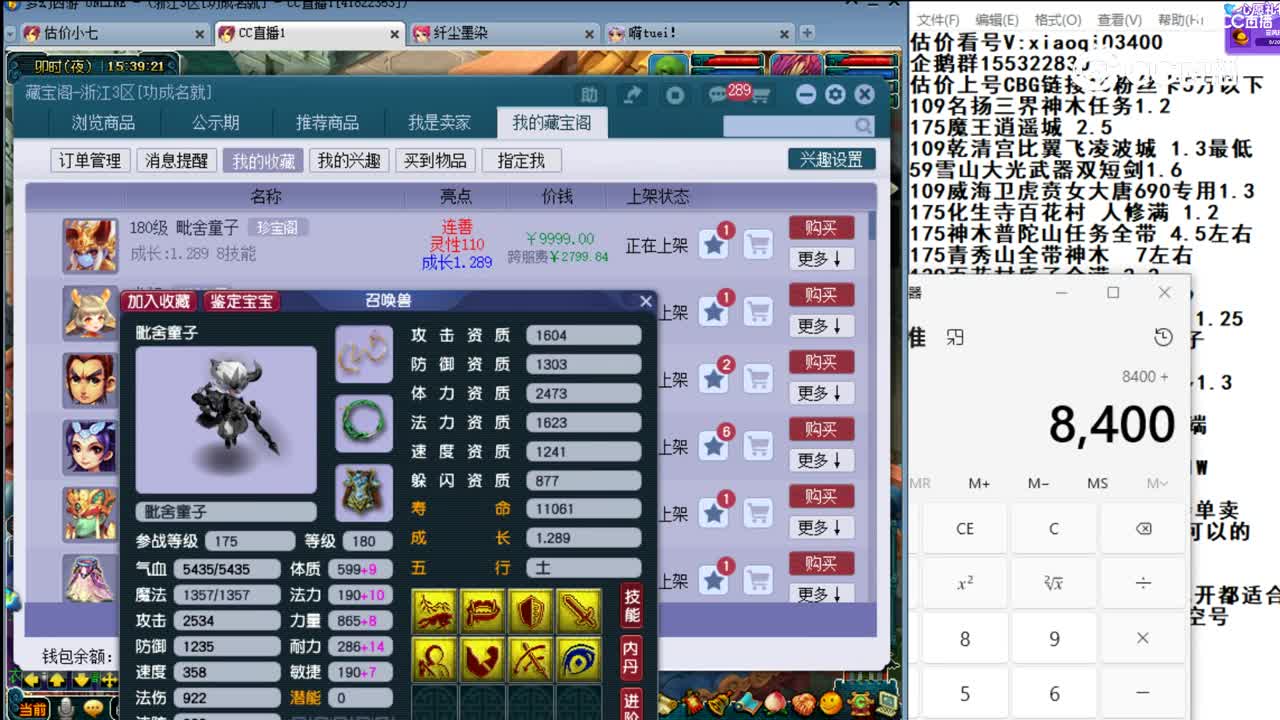Image resolution: width=1280 pixels, height=720 pixels.
Task: Click the search input field in treasure window
Action: [x=789, y=126]
